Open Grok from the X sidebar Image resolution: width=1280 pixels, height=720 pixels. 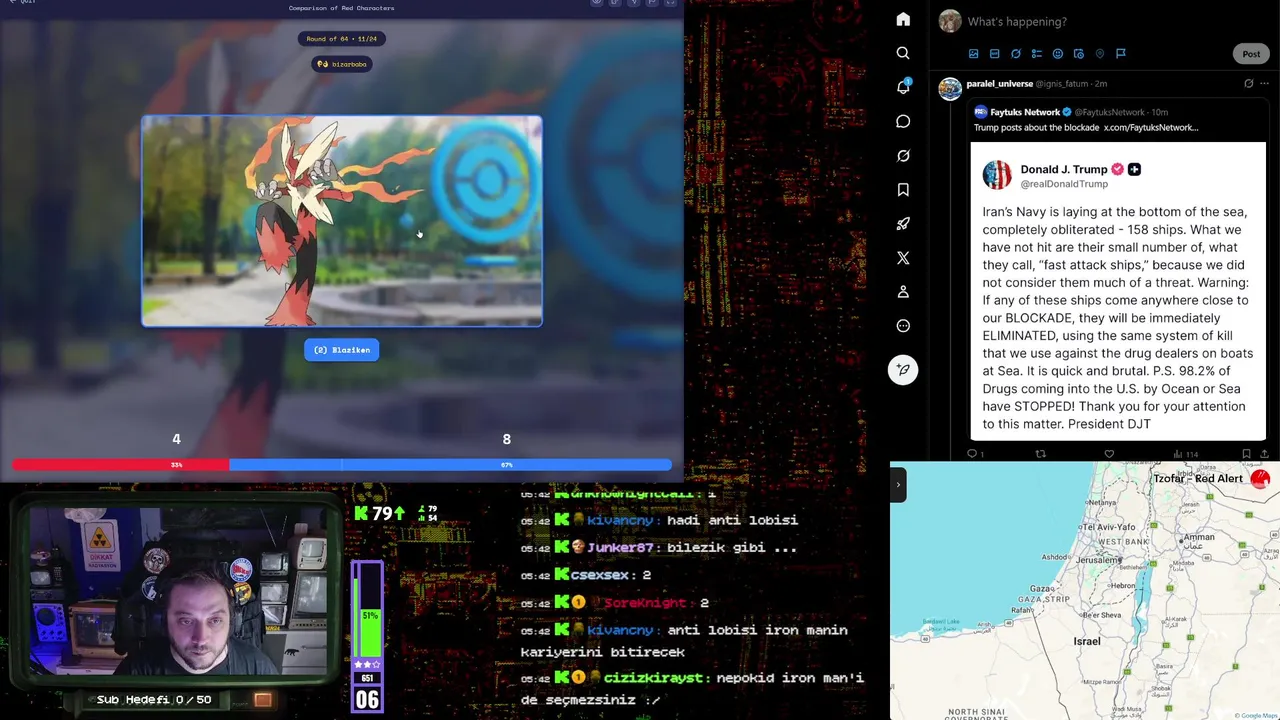pyautogui.click(x=903, y=155)
